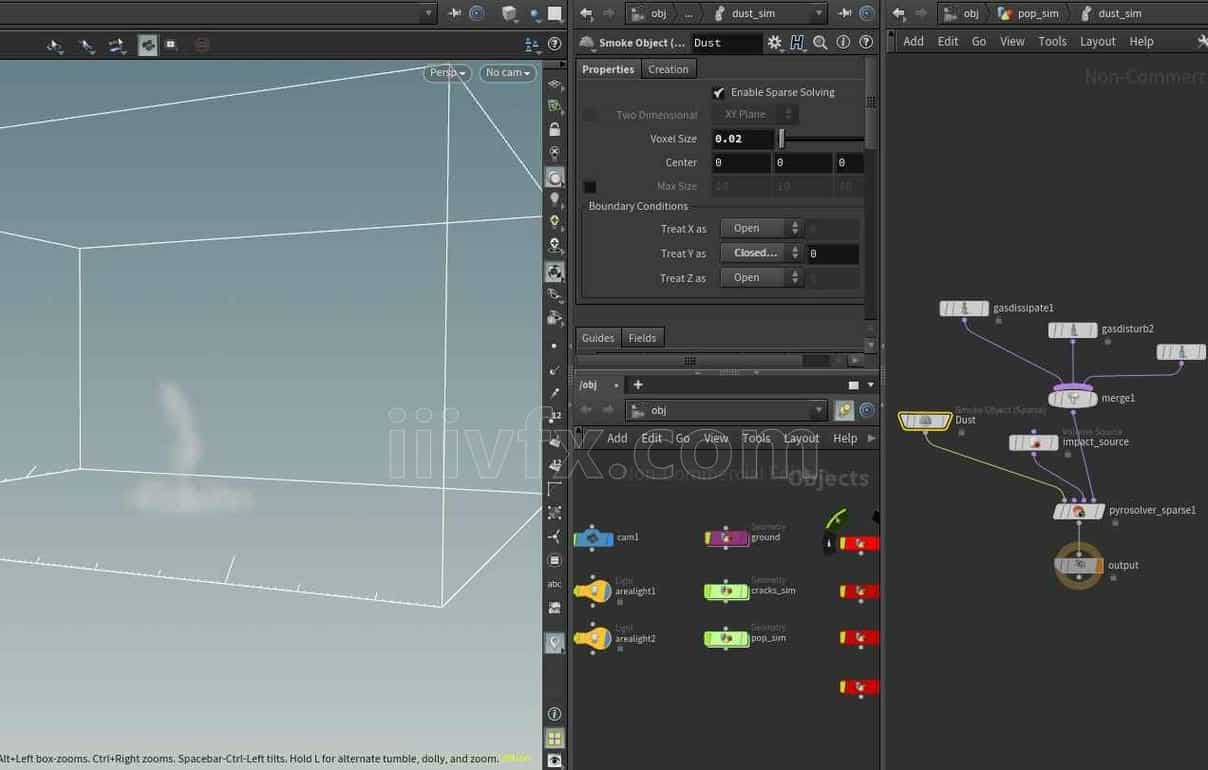Screen dimensions: 1208x770
Task: Toggle the yellow pin icon in lower network pane
Action: (844, 410)
